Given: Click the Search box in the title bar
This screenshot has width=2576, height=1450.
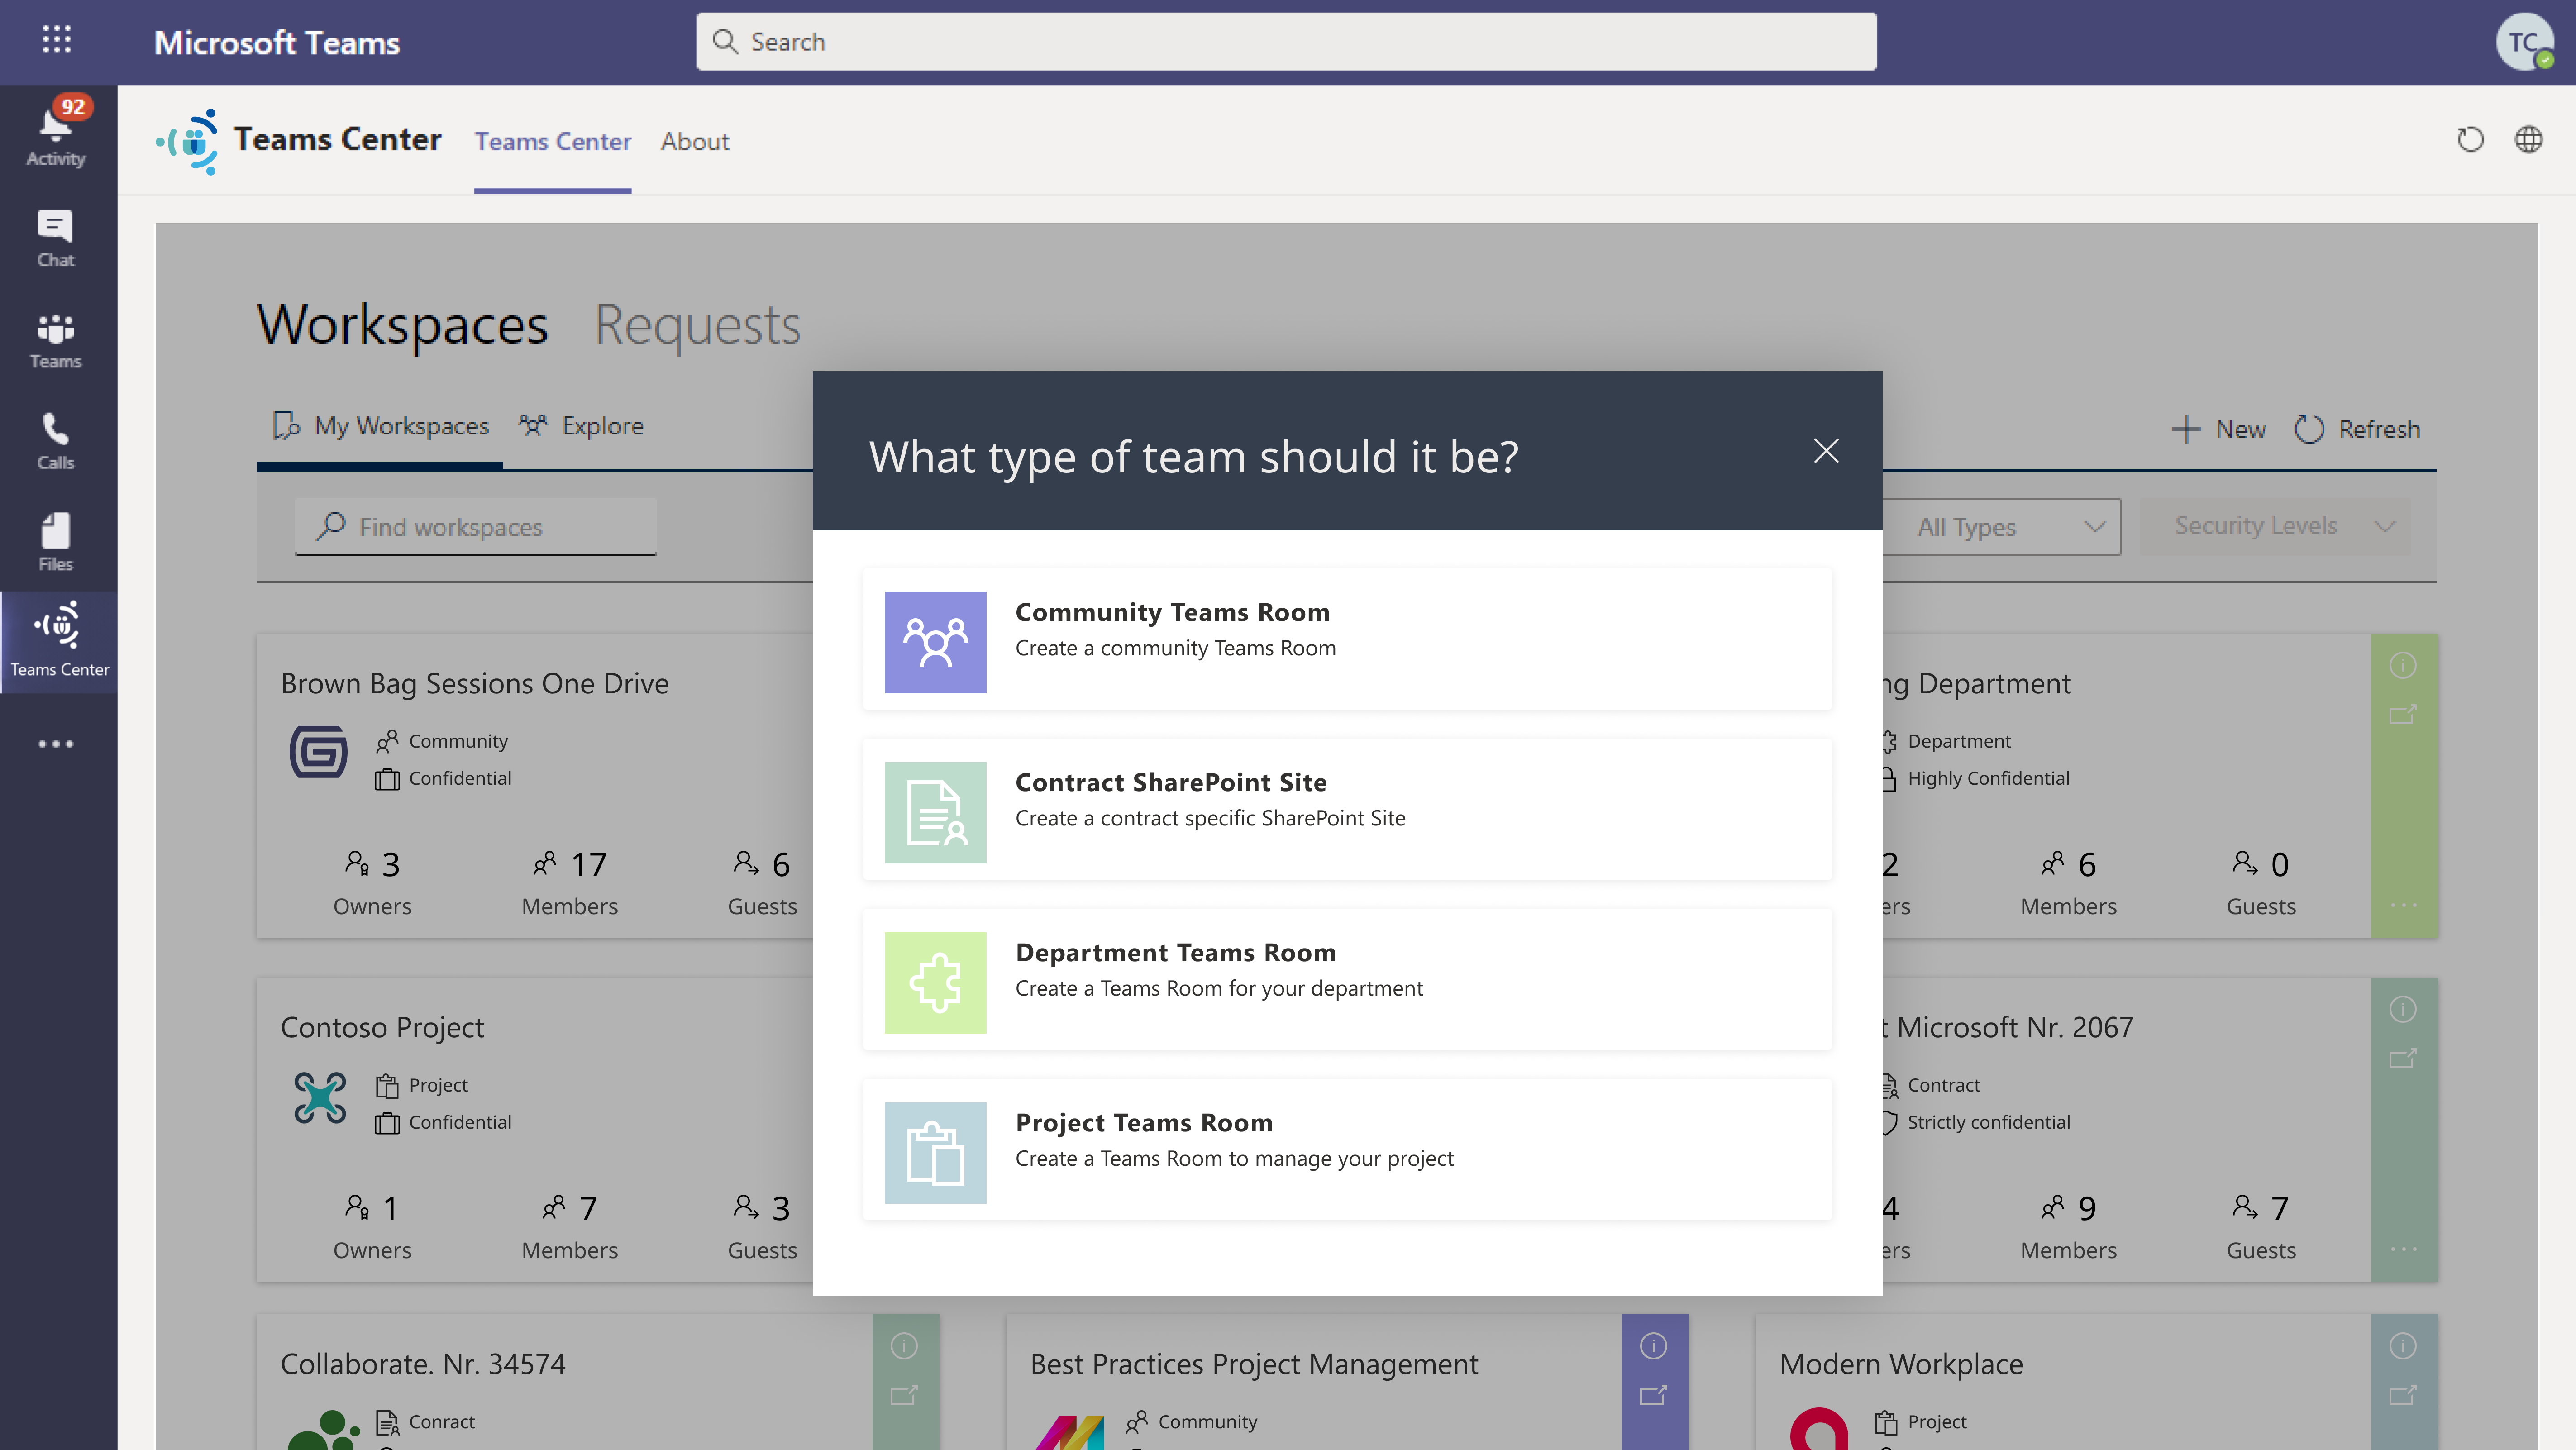Looking at the screenshot, I should tap(1286, 42).
